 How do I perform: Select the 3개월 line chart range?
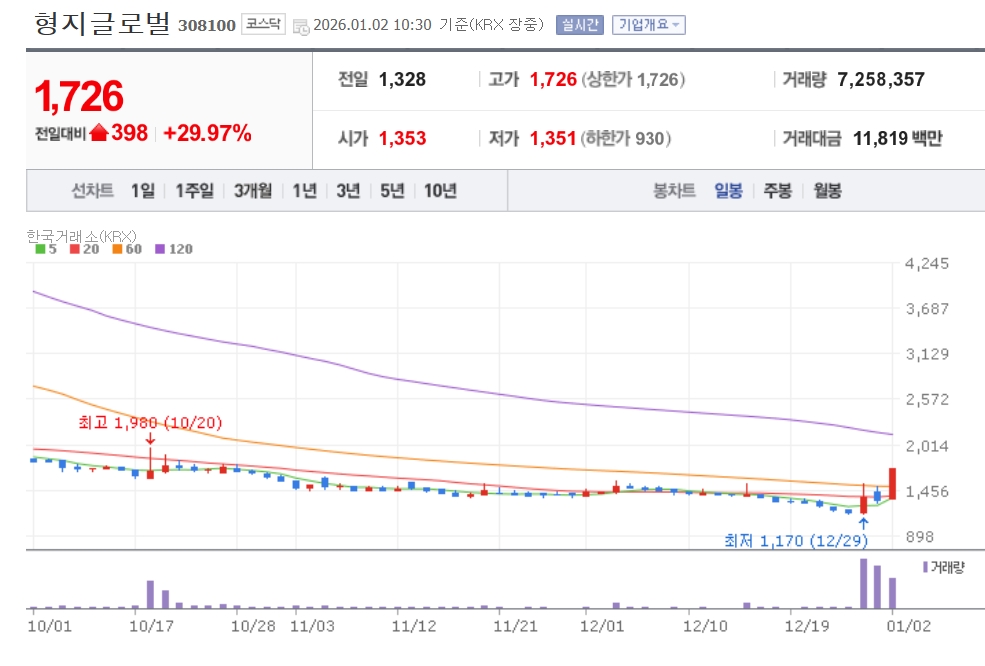pos(253,191)
